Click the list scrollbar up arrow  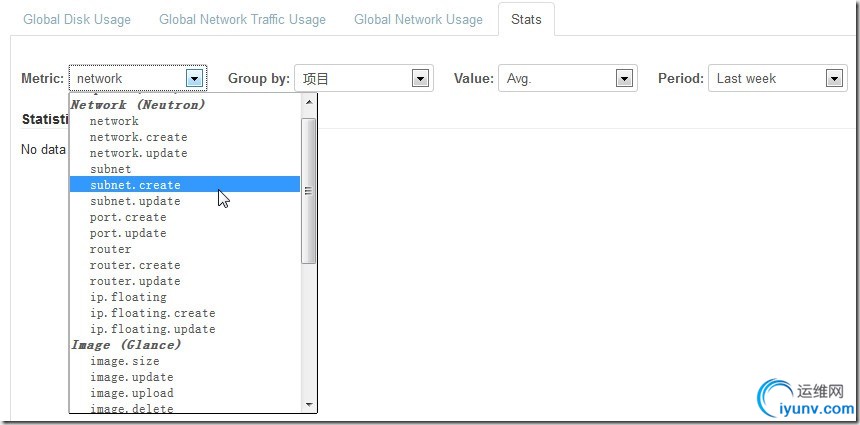pos(309,102)
